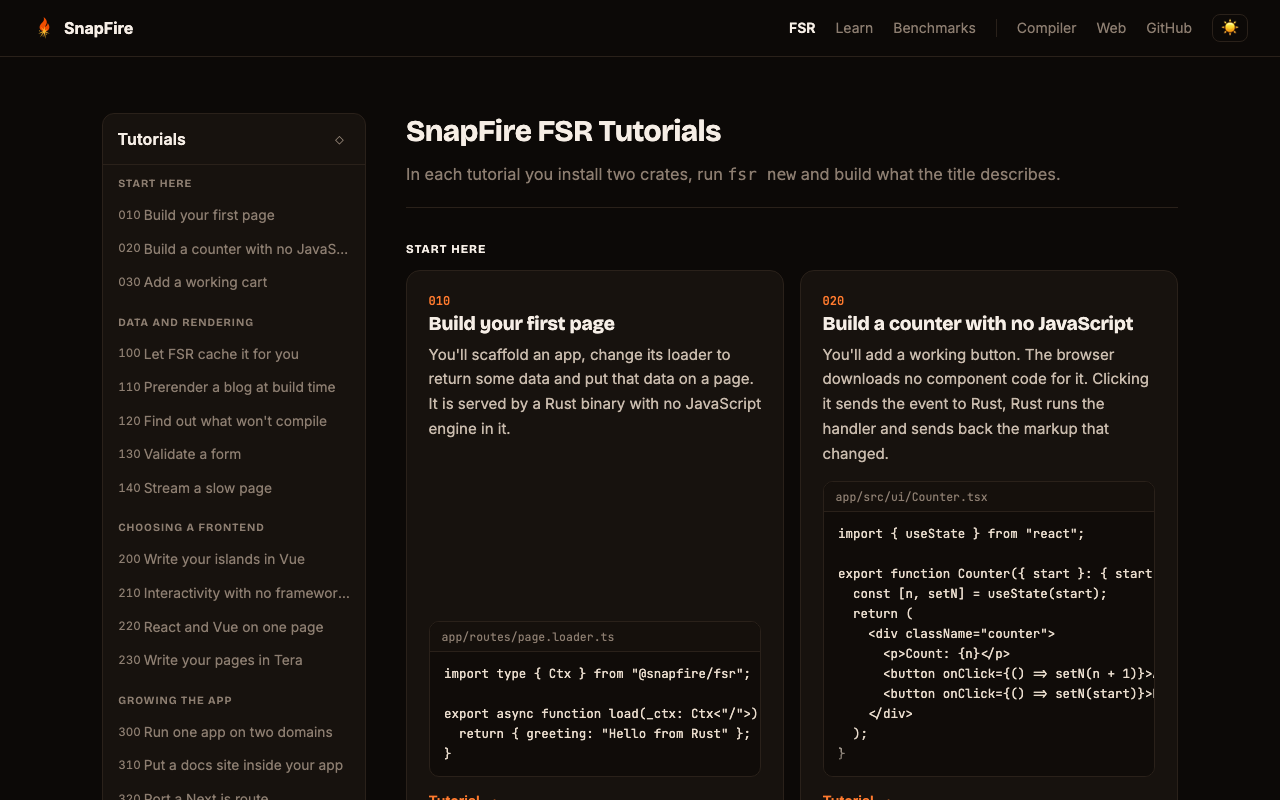The height and width of the screenshot is (800, 1280).
Task: Open tutorial 200 Write your islands in Vue
Action: [234, 559]
